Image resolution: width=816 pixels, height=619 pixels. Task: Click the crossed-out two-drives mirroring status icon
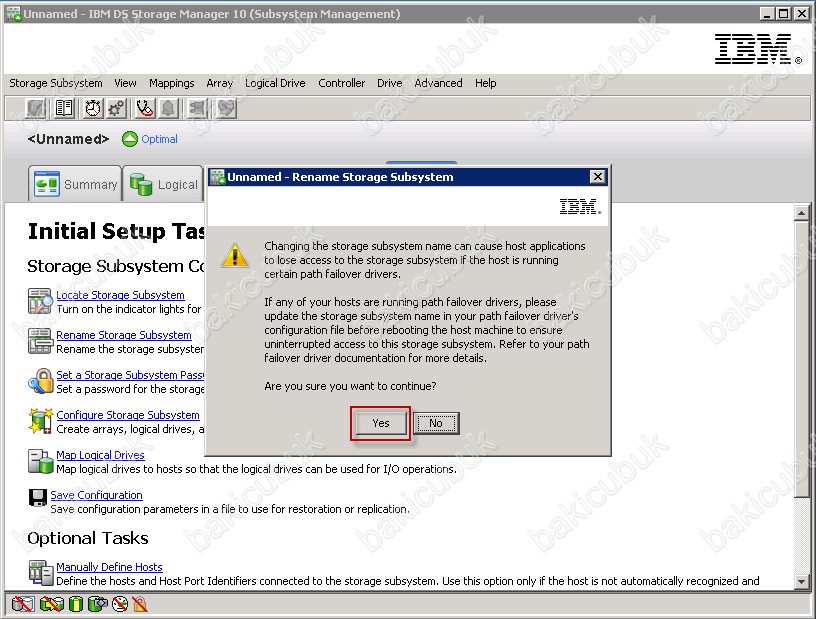pyautogui.click(x=22, y=604)
